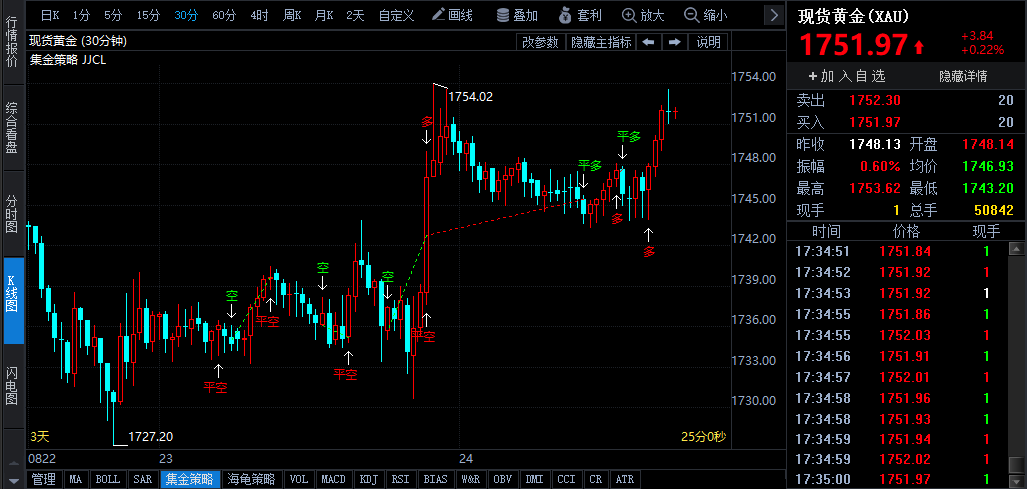Screen dimensions: 1027x489
Task: Toggle 隐藏详情 to hide quote details
Action: click(x=963, y=76)
